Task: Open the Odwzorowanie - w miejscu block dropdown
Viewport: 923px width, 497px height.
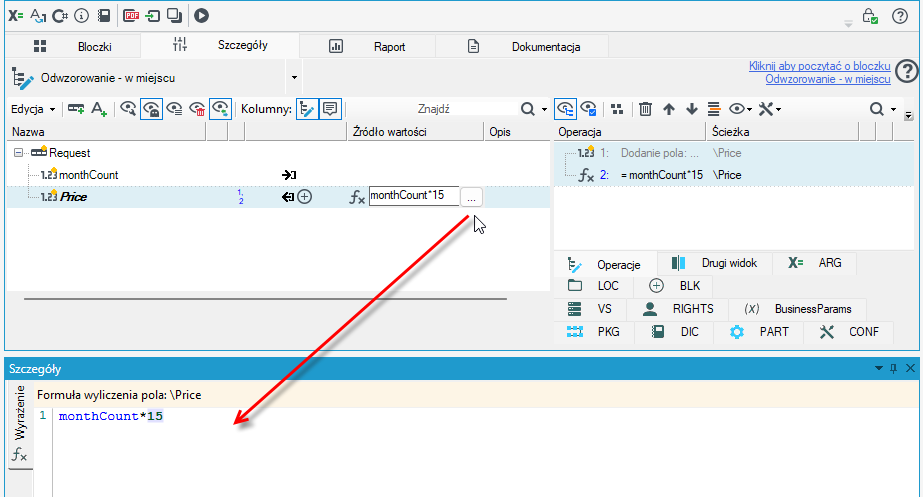Action: point(294,78)
